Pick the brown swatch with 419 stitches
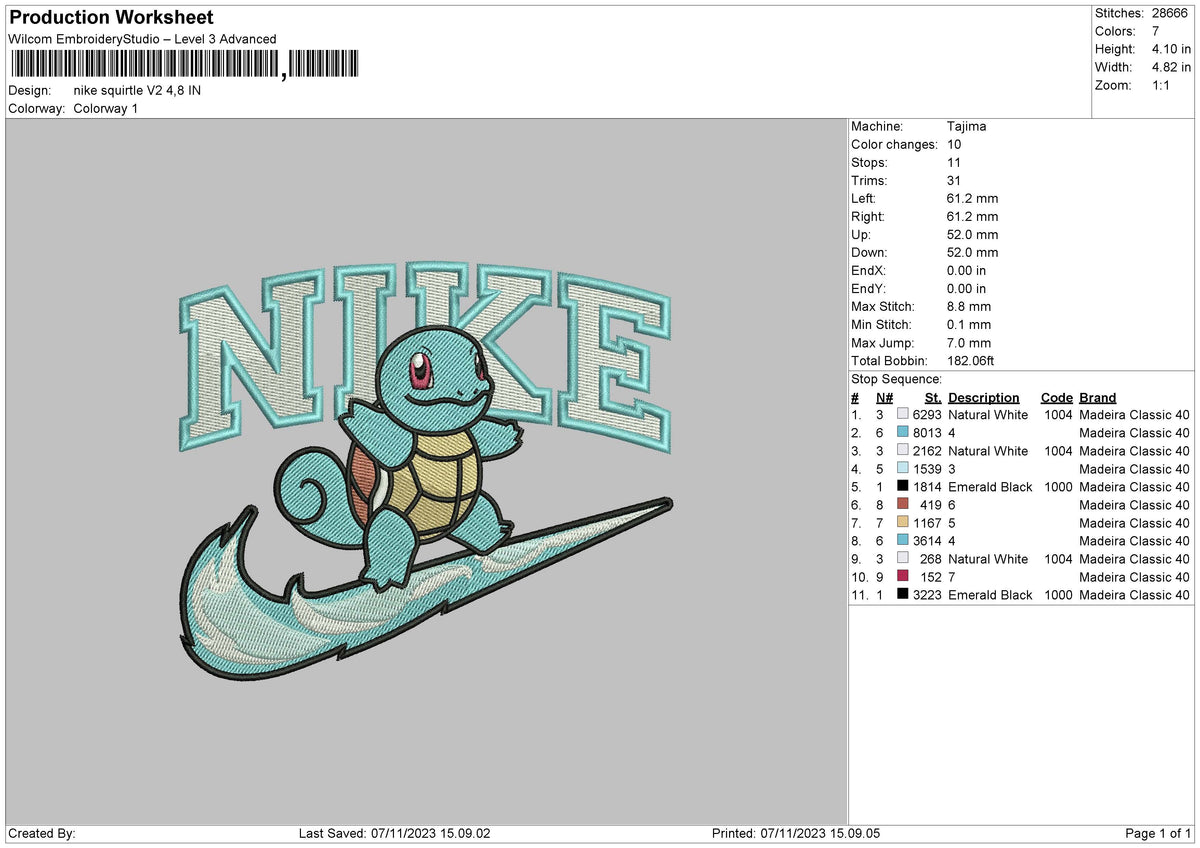This screenshot has width=1200, height=848. [903, 504]
